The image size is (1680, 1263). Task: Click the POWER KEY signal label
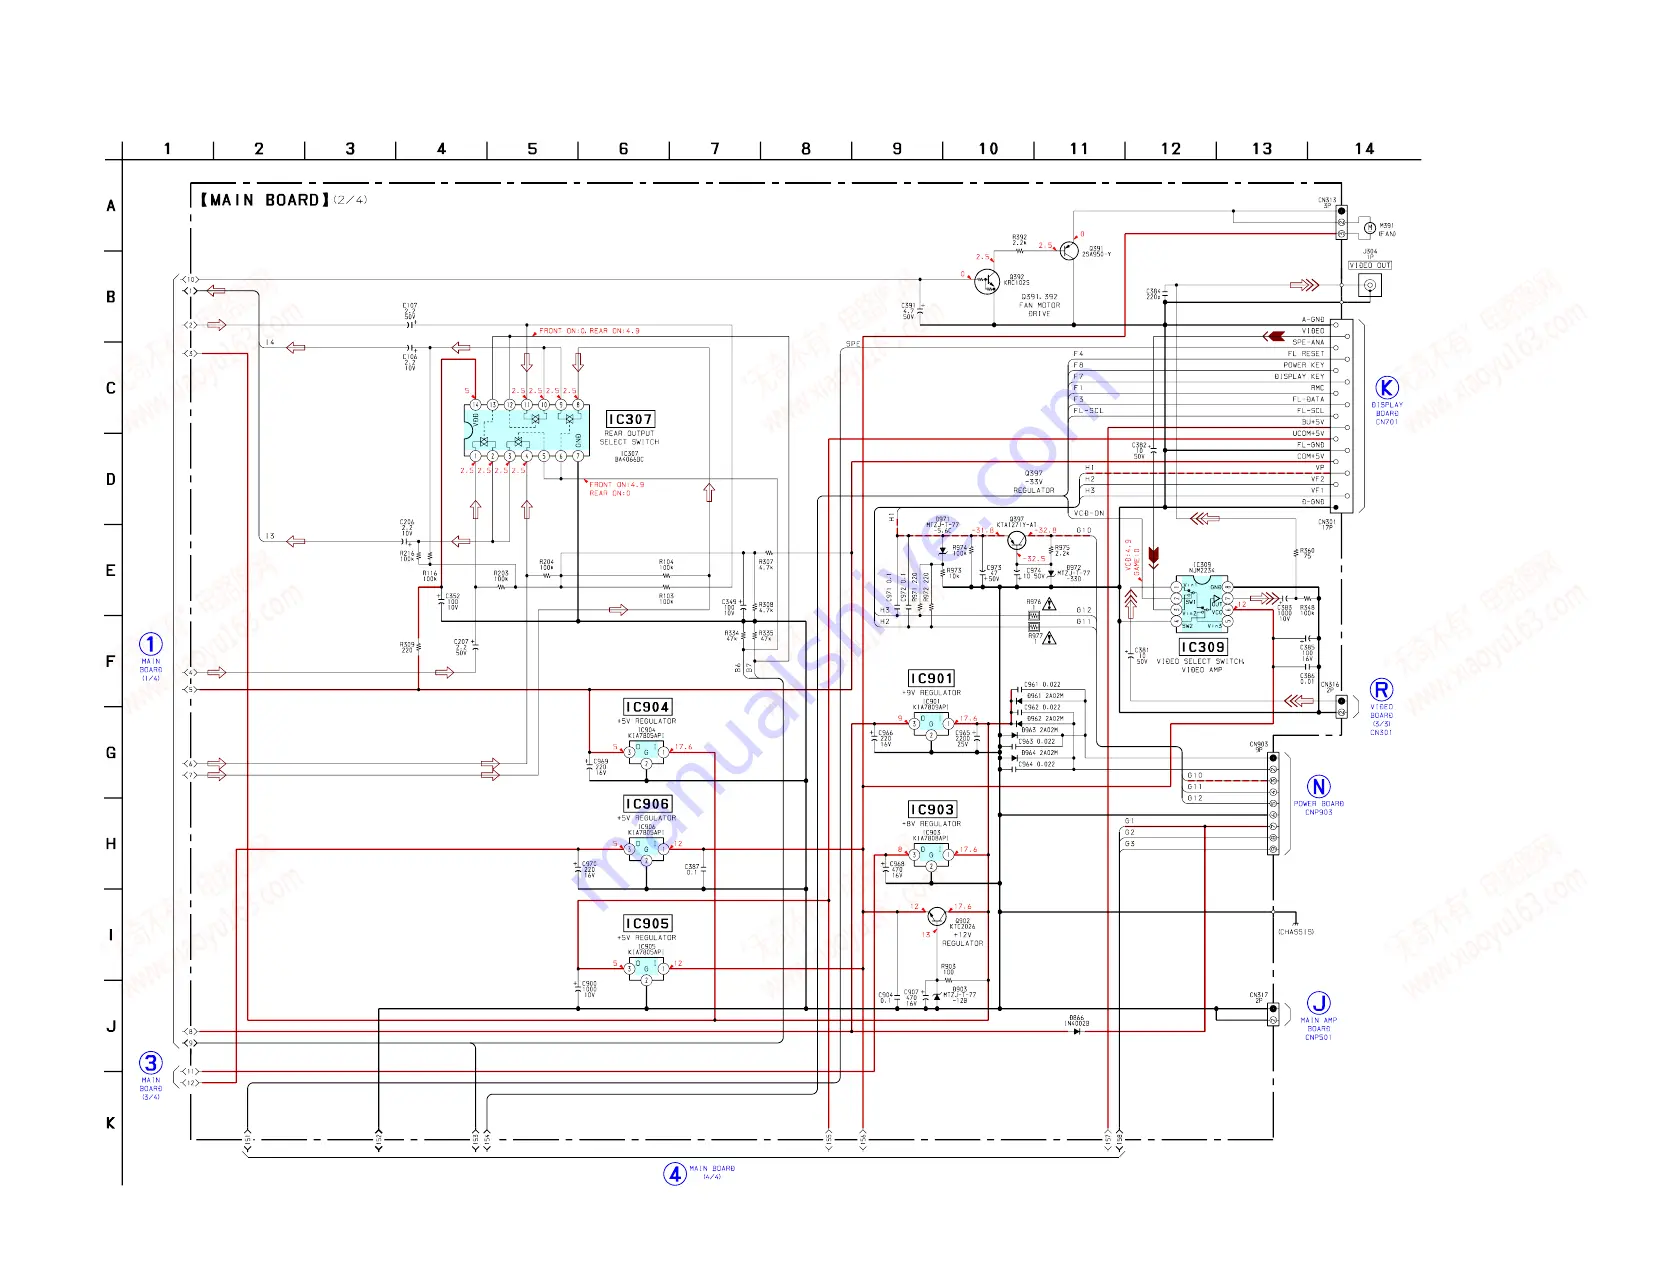[1304, 366]
